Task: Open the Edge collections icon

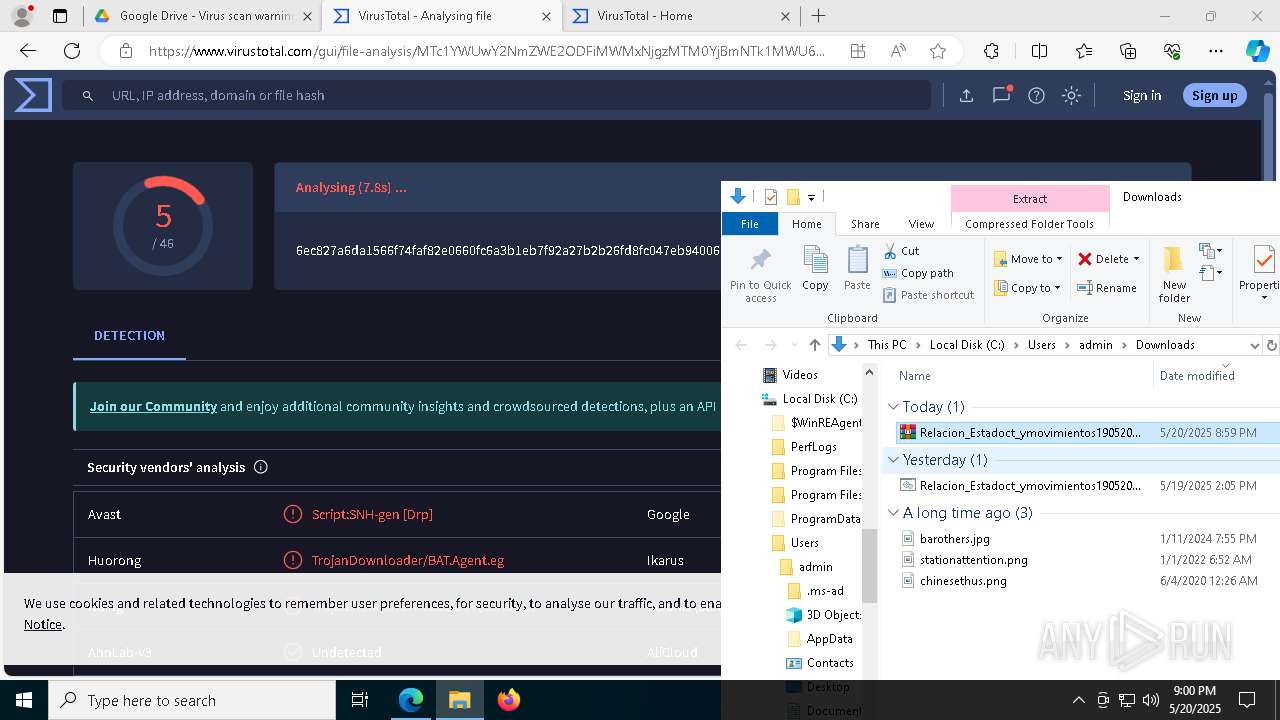Action: click(x=1128, y=51)
